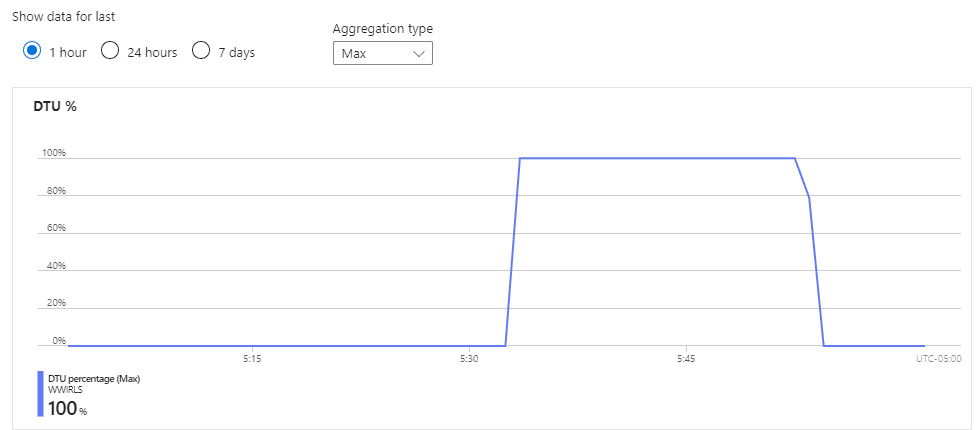This screenshot has height=430, width=976.
Task: Click the DTU % chart title
Action: tap(55, 106)
